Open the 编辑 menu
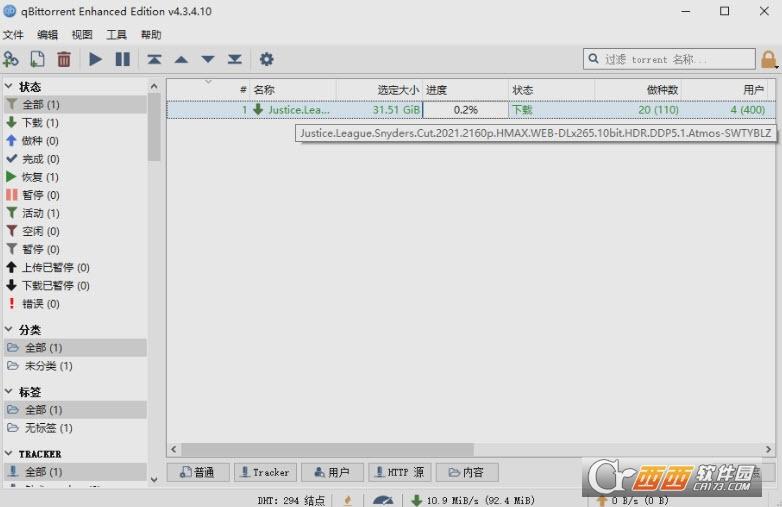The image size is (782, 507). (x=48, y=34)
